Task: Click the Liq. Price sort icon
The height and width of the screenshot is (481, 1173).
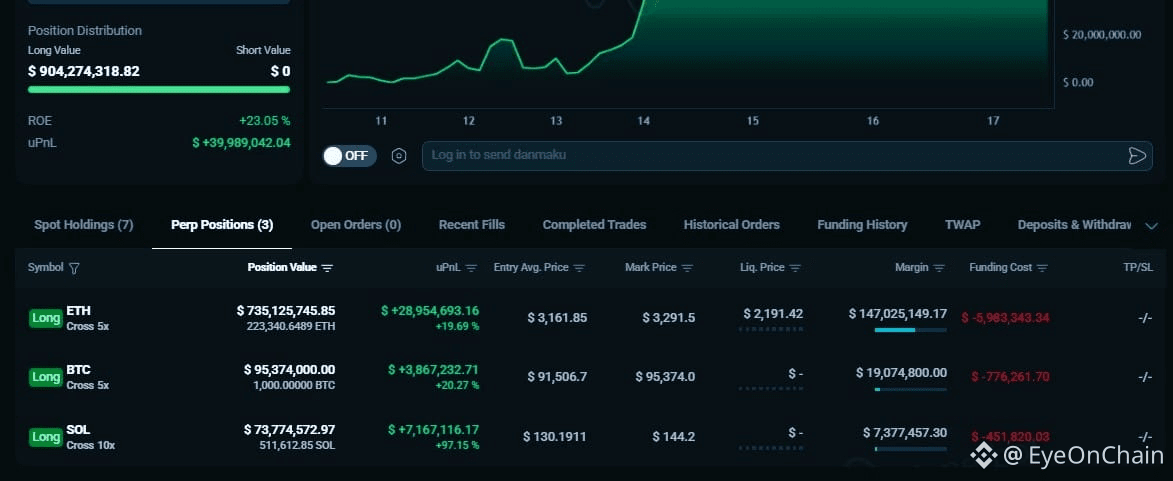Action: coord(795,268)
